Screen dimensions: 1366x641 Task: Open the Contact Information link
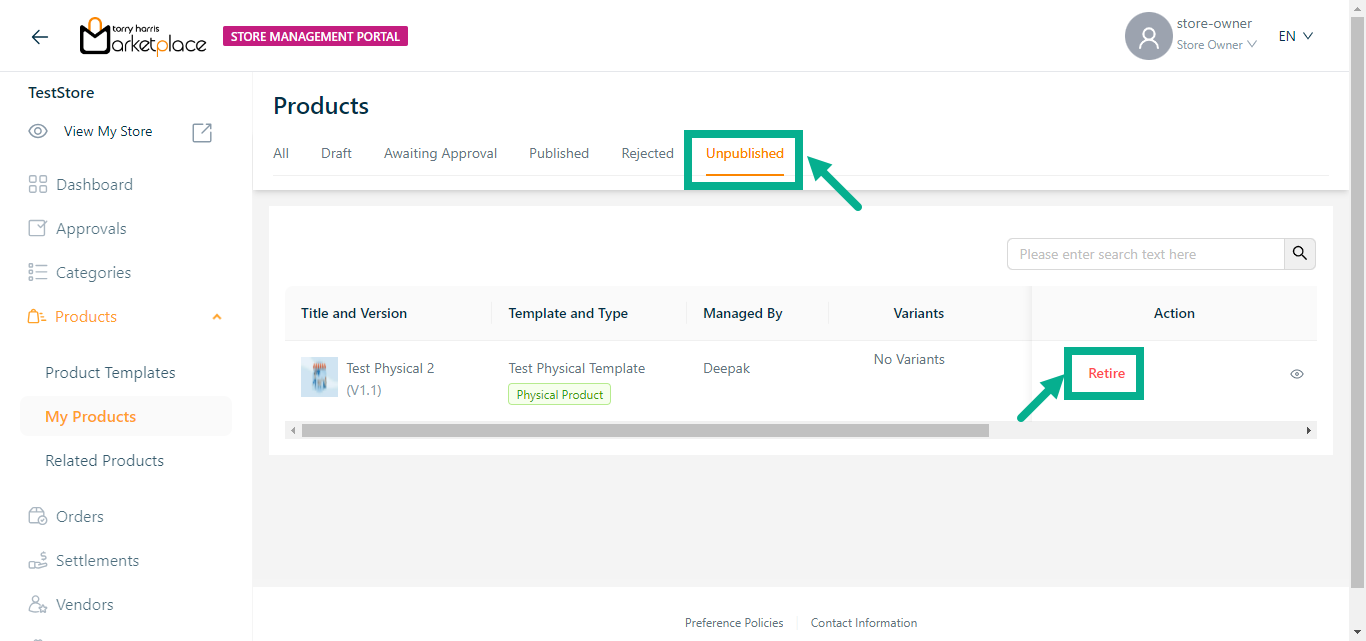point(863,623)
